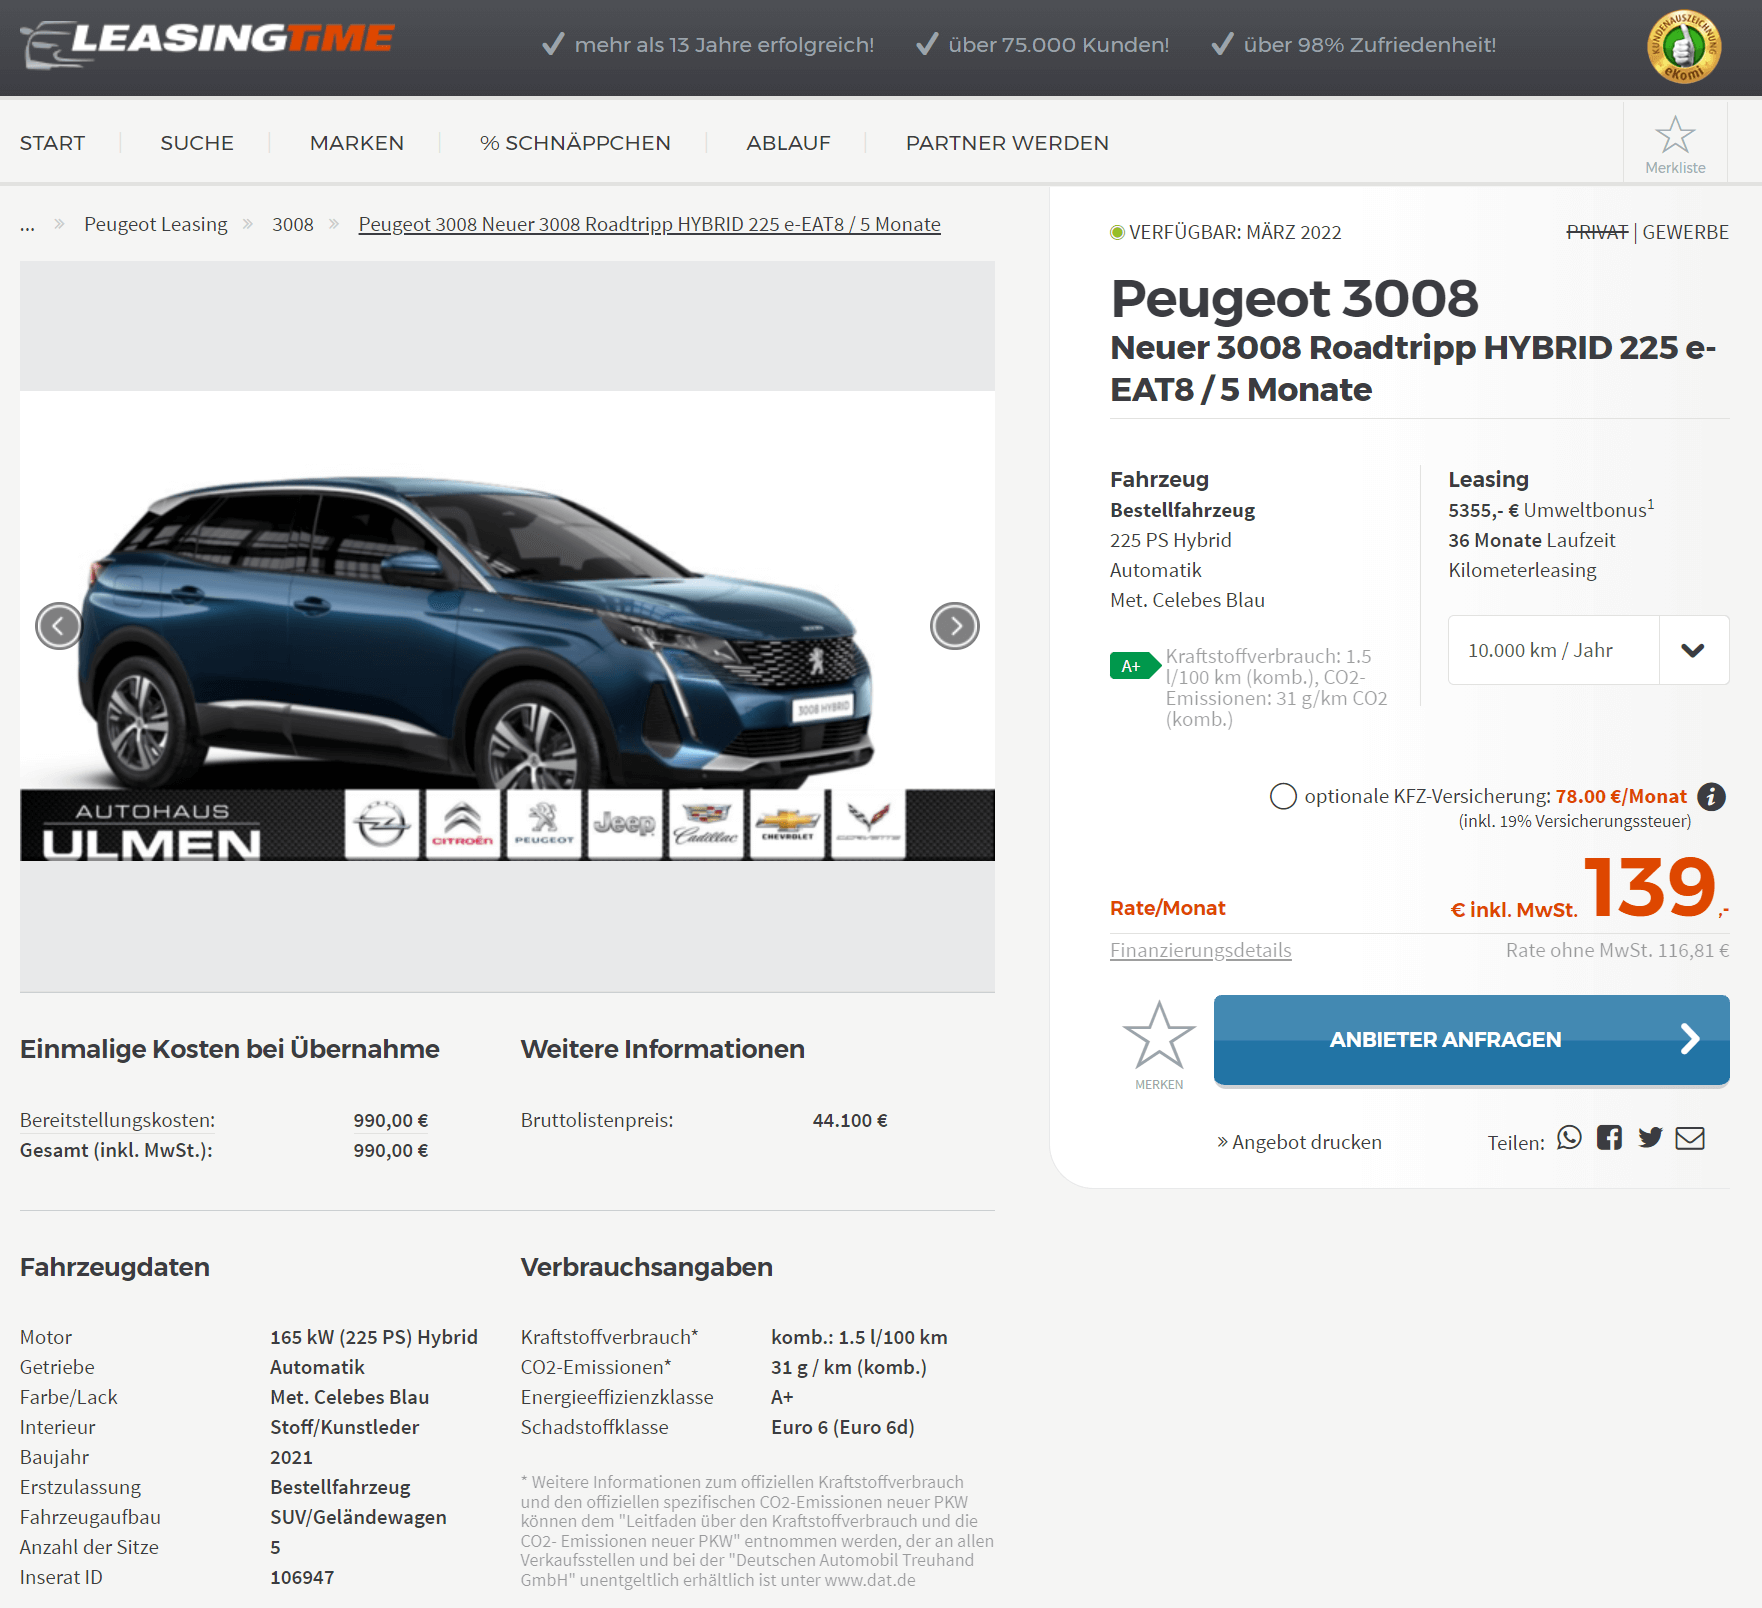Open the ABLAUF menu item
This screenshot has height=1608, width=1762.
point(788,143)
